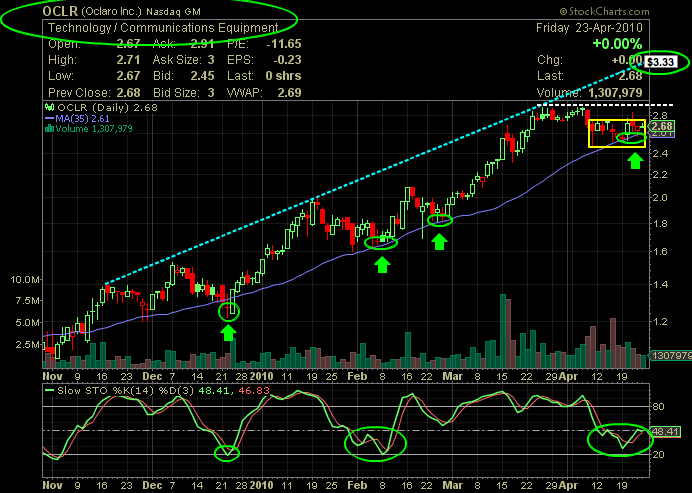Select Technology / Communications Equipment sector text
The height and width of the screenshot is (493, 692).
click(x=163, y=28)
